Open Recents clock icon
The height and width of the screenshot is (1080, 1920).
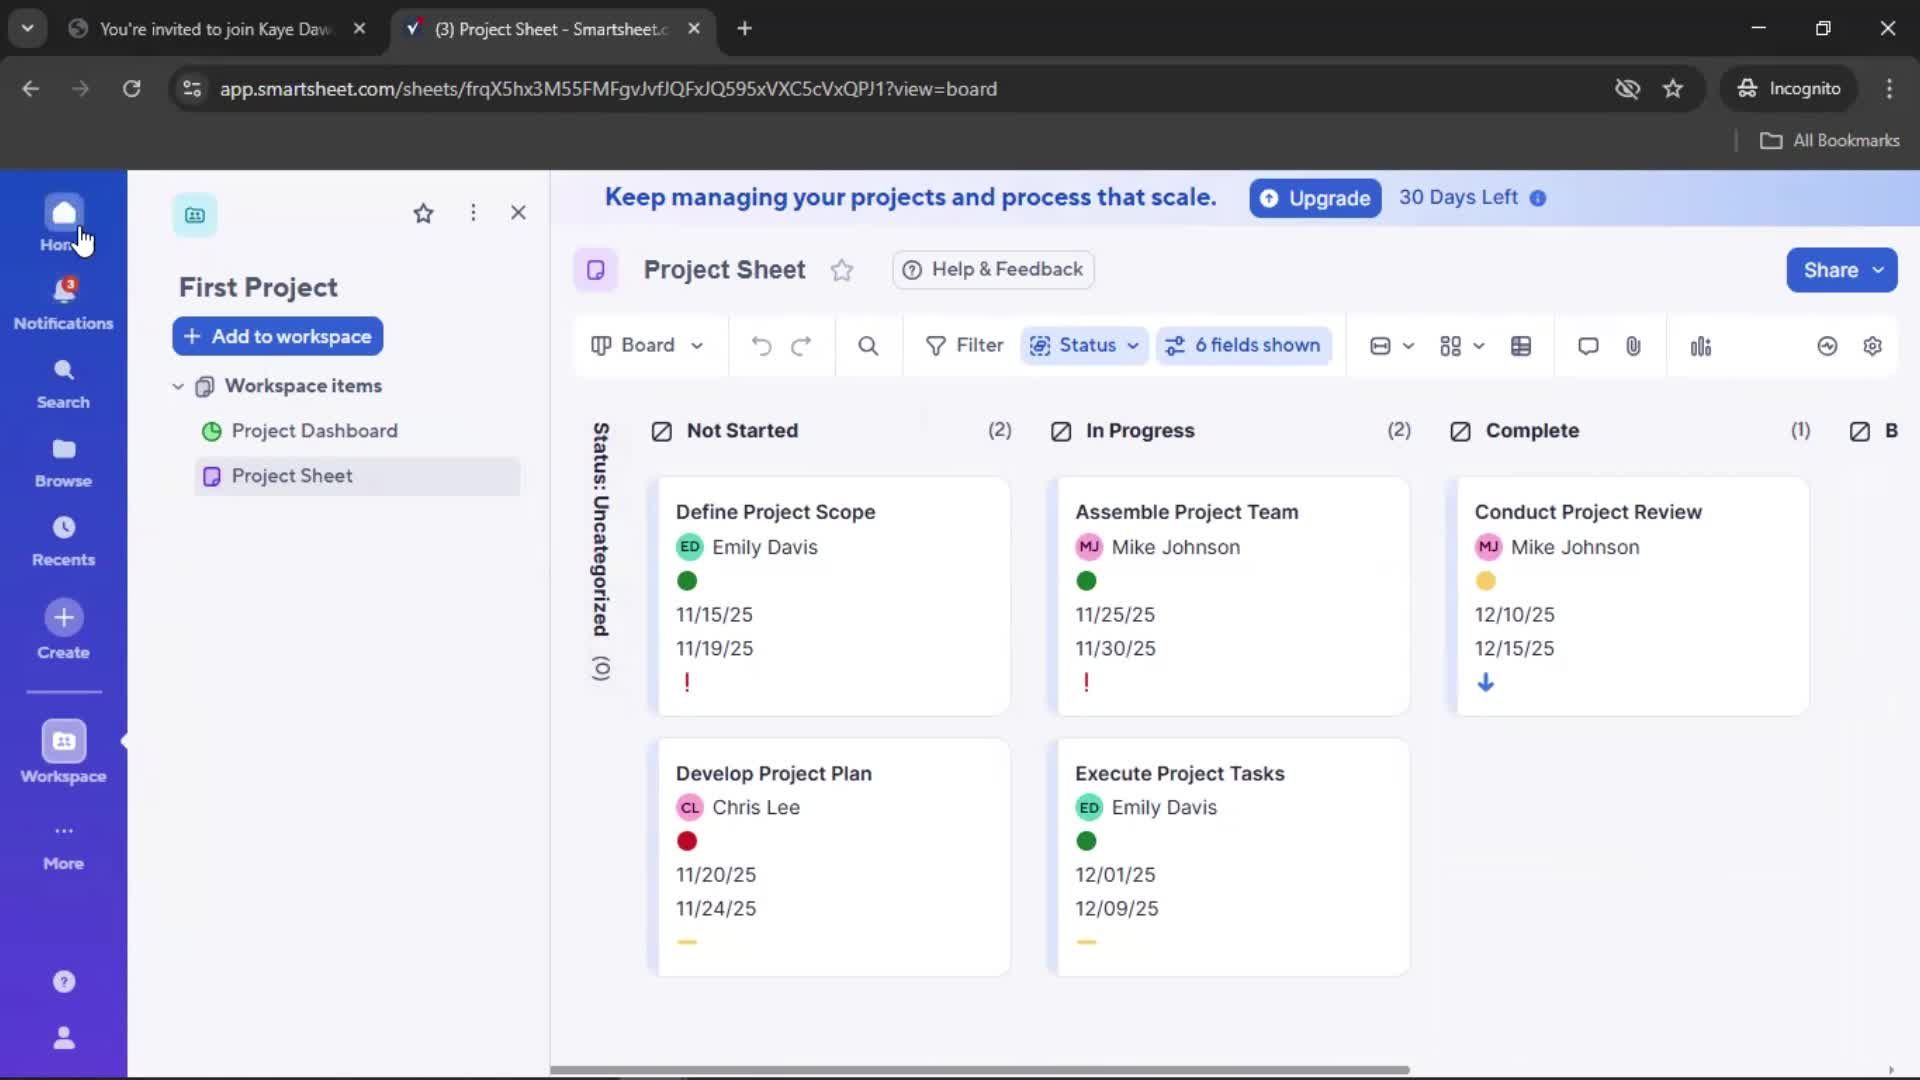63,528
